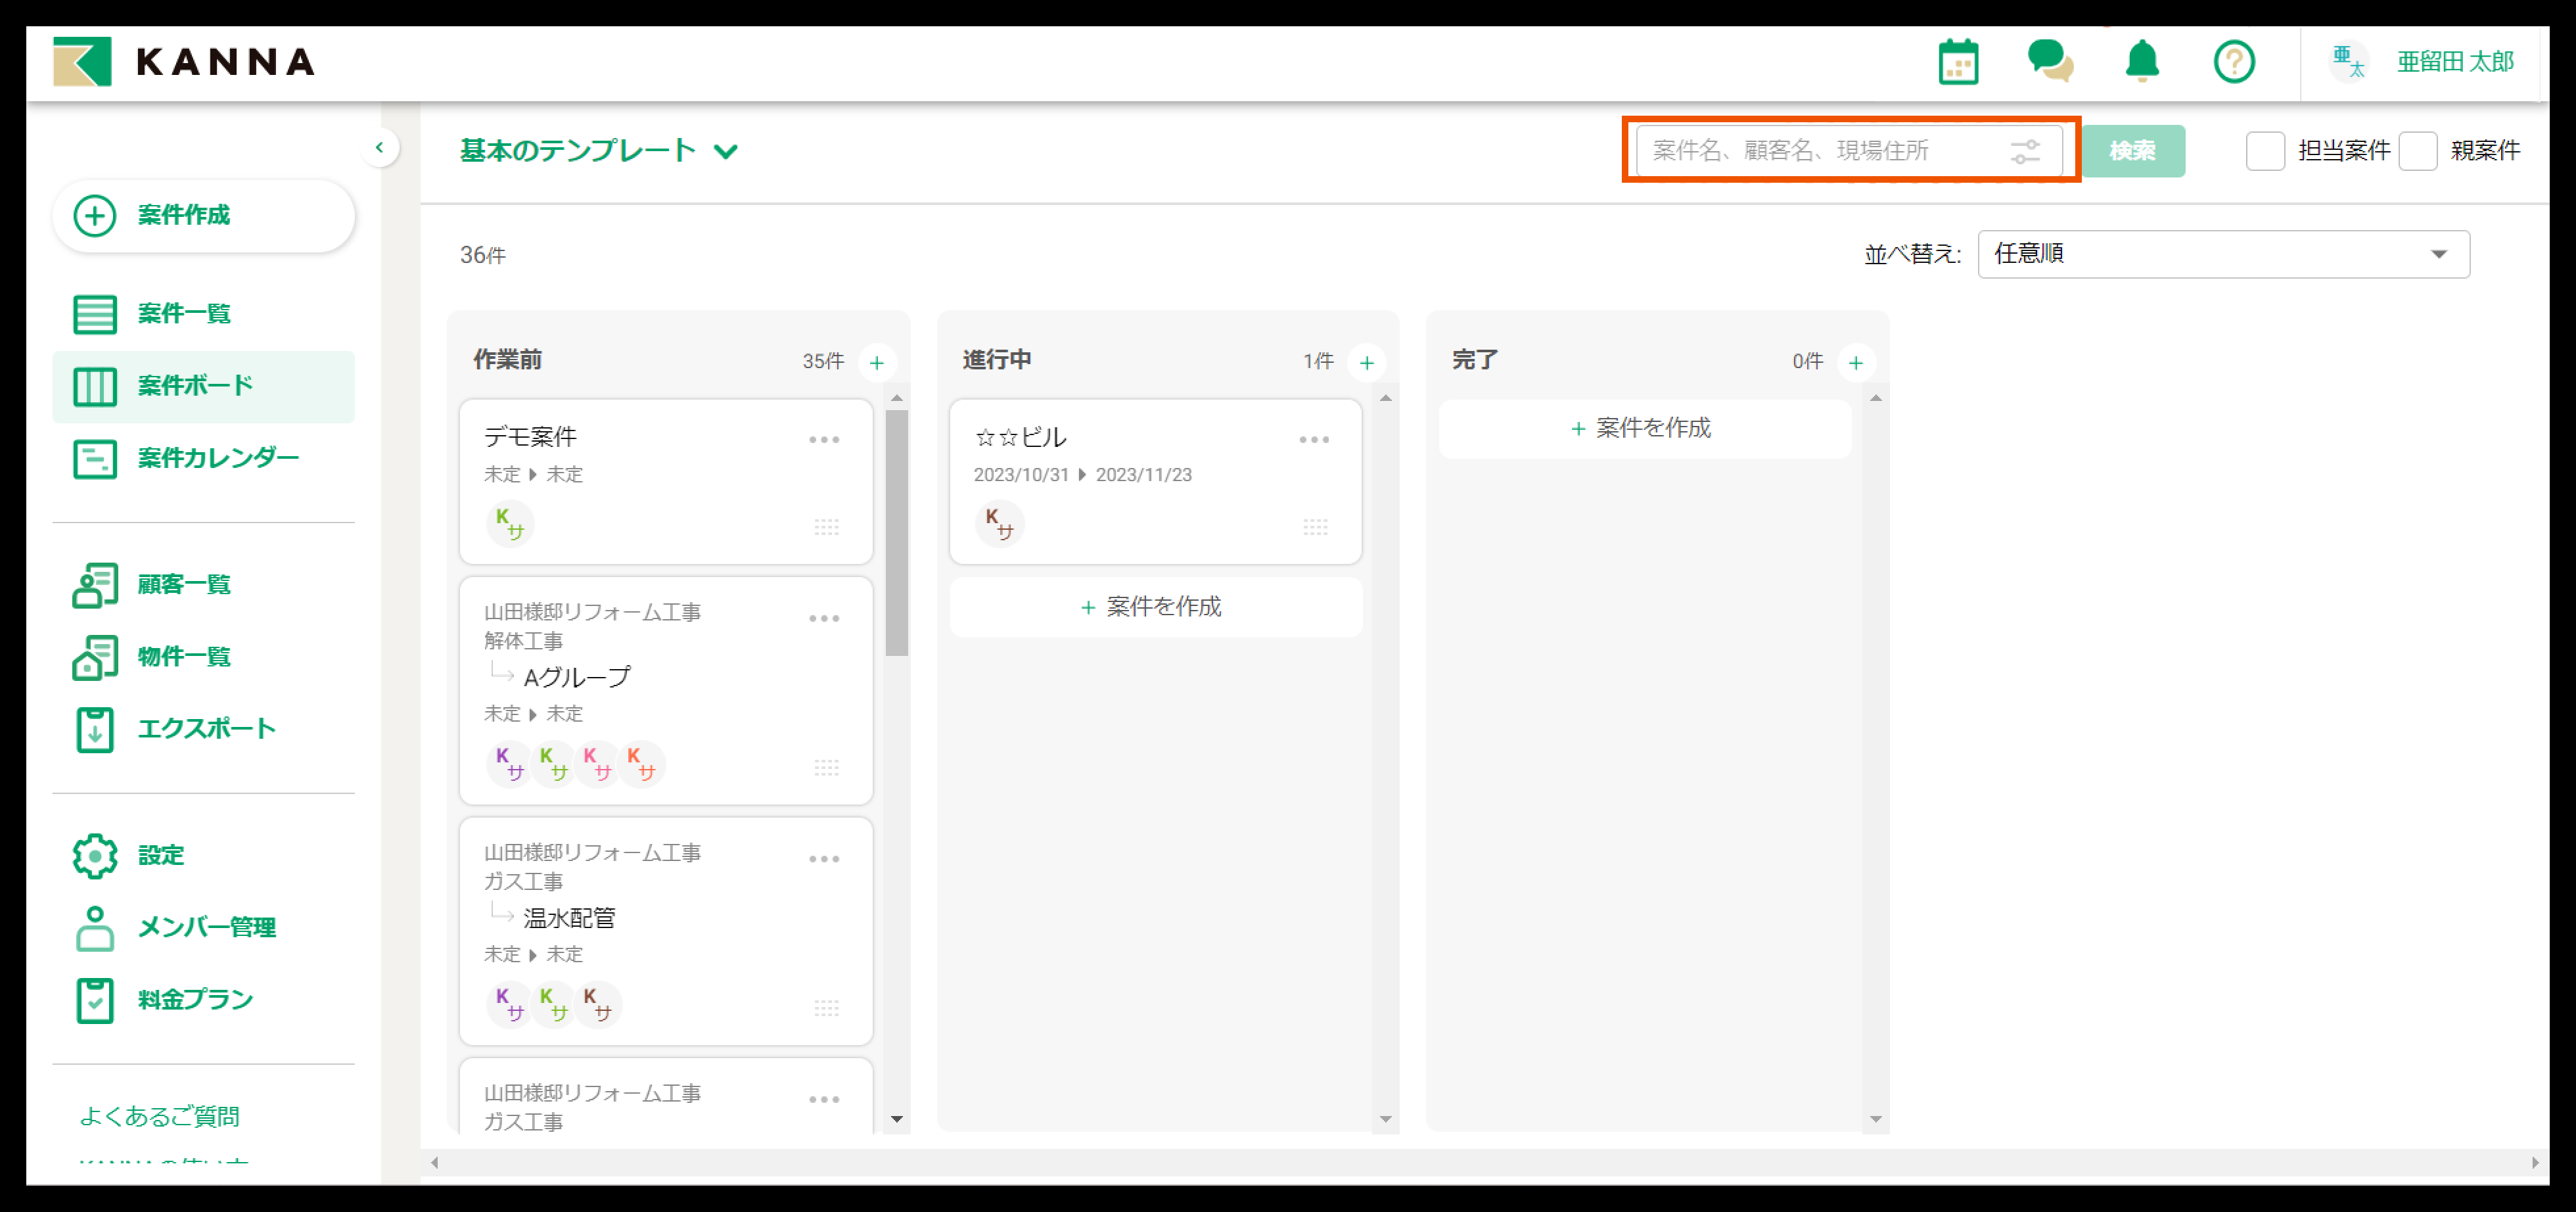
Task: Collapse the left sidebar with chevron
Action: pos(379,148)
